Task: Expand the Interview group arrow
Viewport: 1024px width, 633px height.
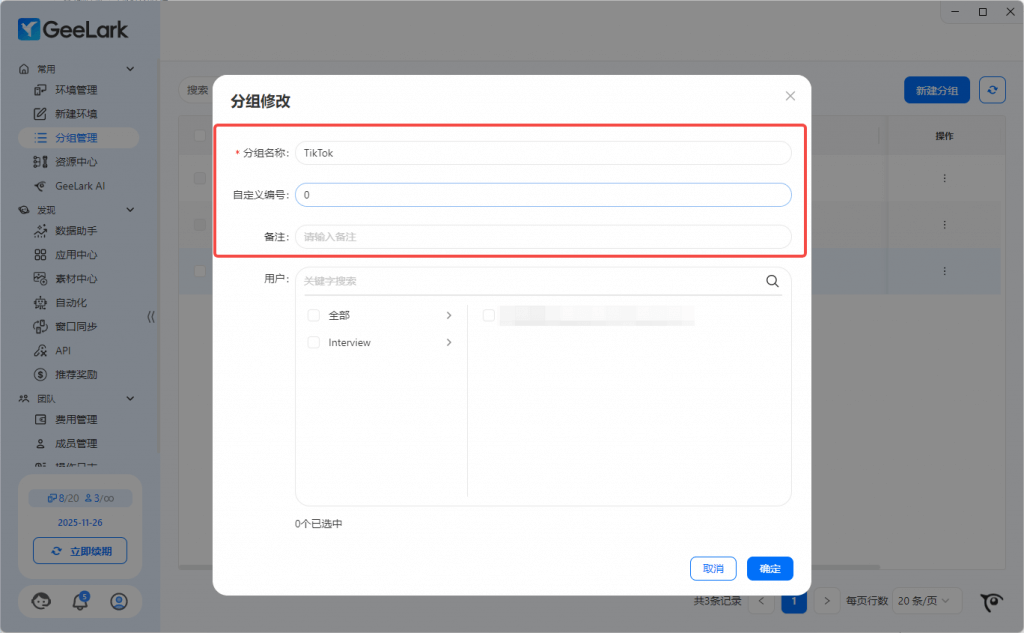Action: coord(449,342)
